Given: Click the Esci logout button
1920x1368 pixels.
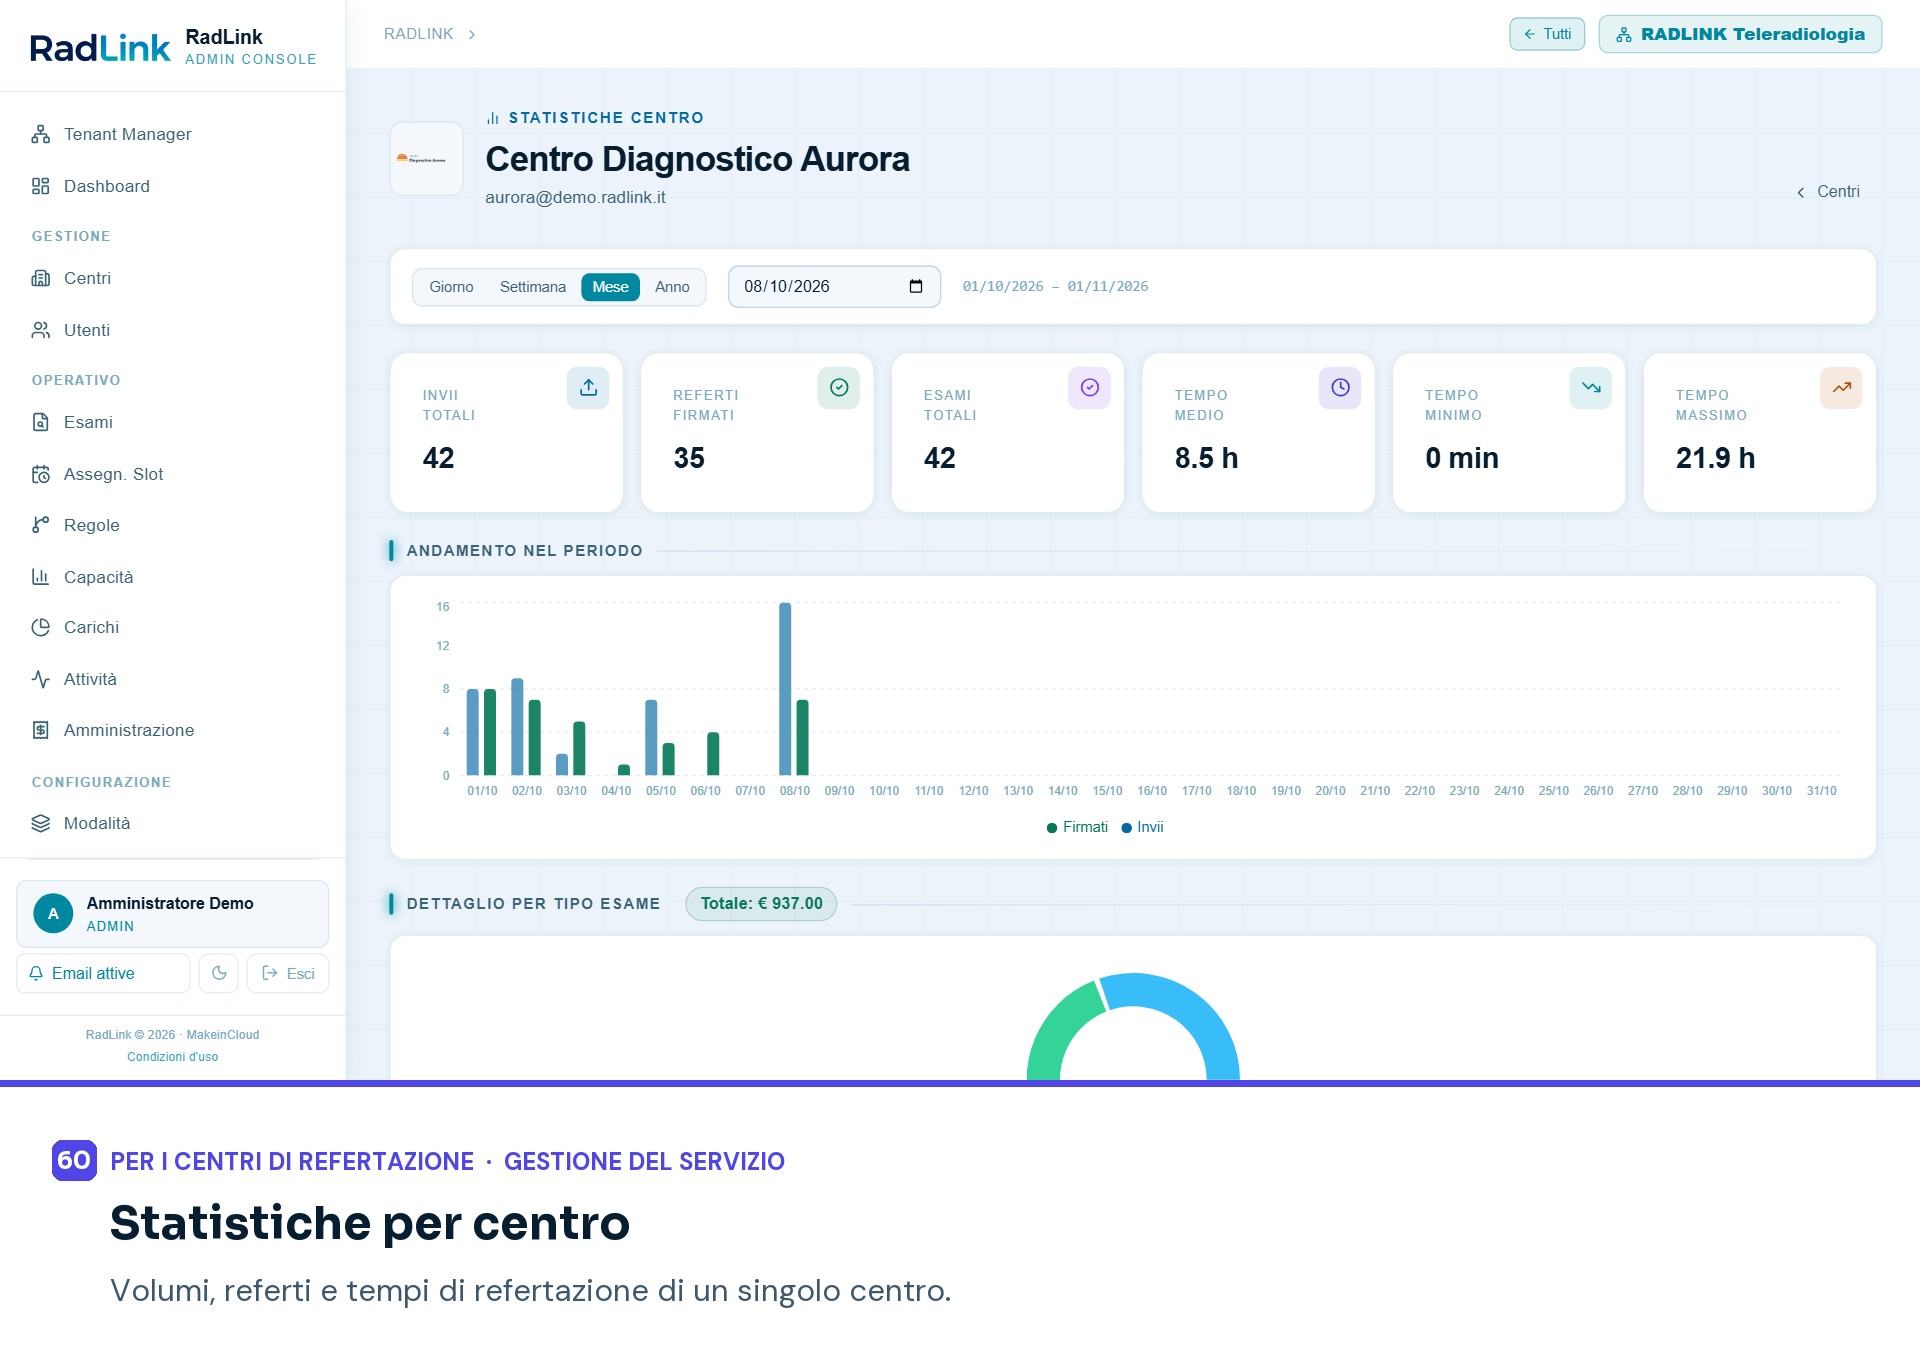Looking at the screenshot, I should [x=288, y=973].
